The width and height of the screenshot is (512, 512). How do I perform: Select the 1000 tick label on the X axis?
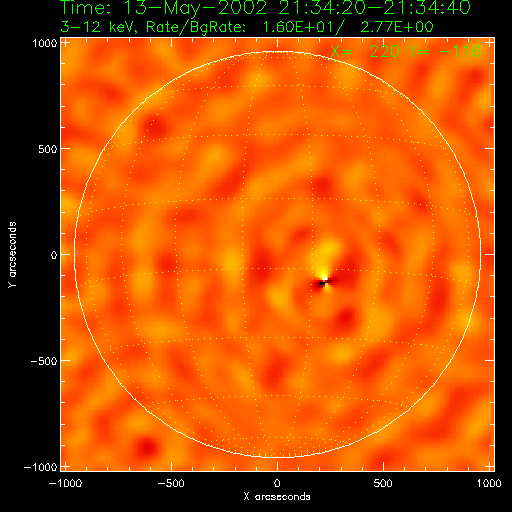tap(489, 483)
